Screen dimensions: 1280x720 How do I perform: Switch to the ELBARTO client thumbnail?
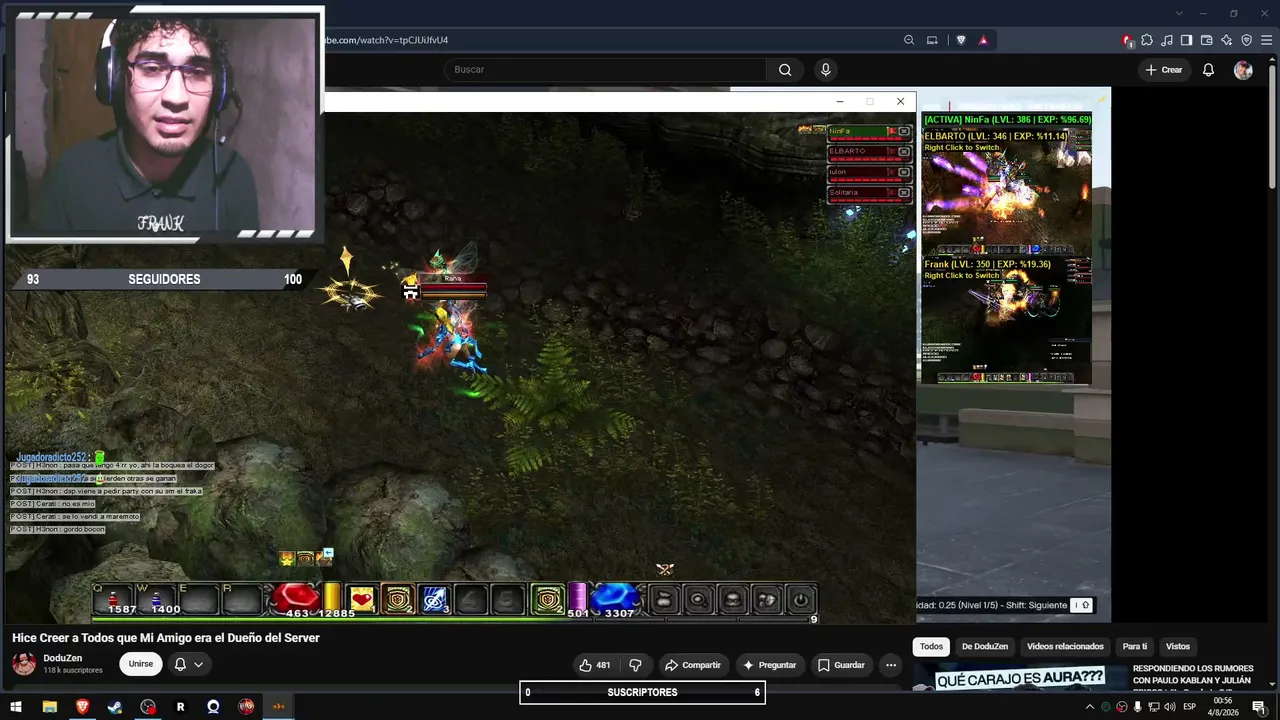coord(1006,191)
